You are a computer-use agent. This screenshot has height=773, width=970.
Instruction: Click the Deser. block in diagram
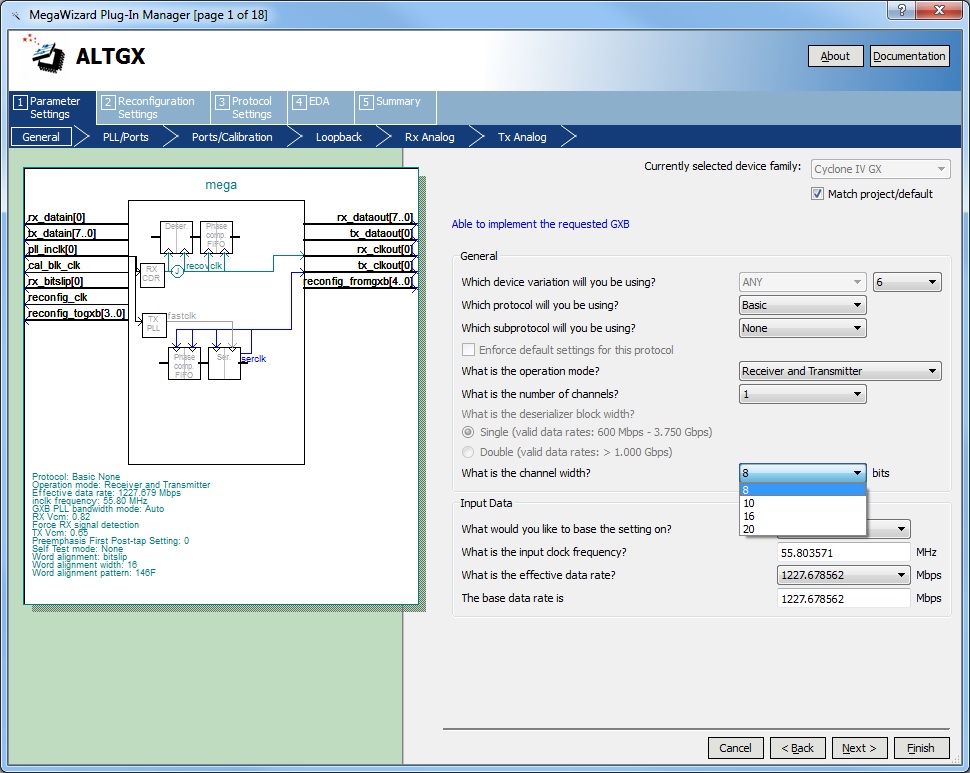click(176, 237)
